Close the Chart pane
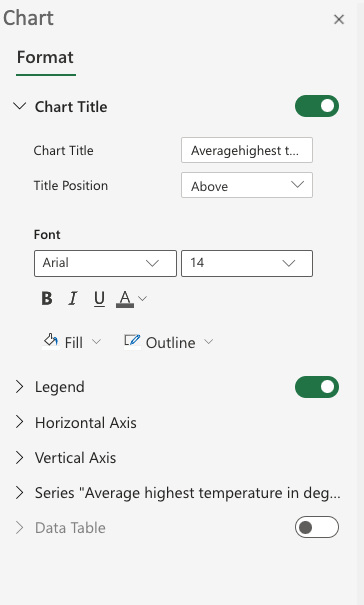This screenshot has width=364, height=605. coord(339,19)
